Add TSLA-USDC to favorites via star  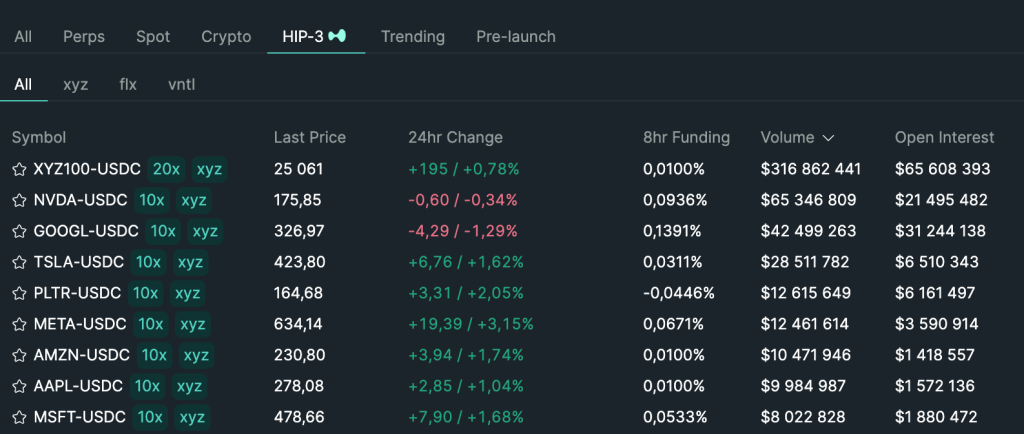[x=19, y=263]
